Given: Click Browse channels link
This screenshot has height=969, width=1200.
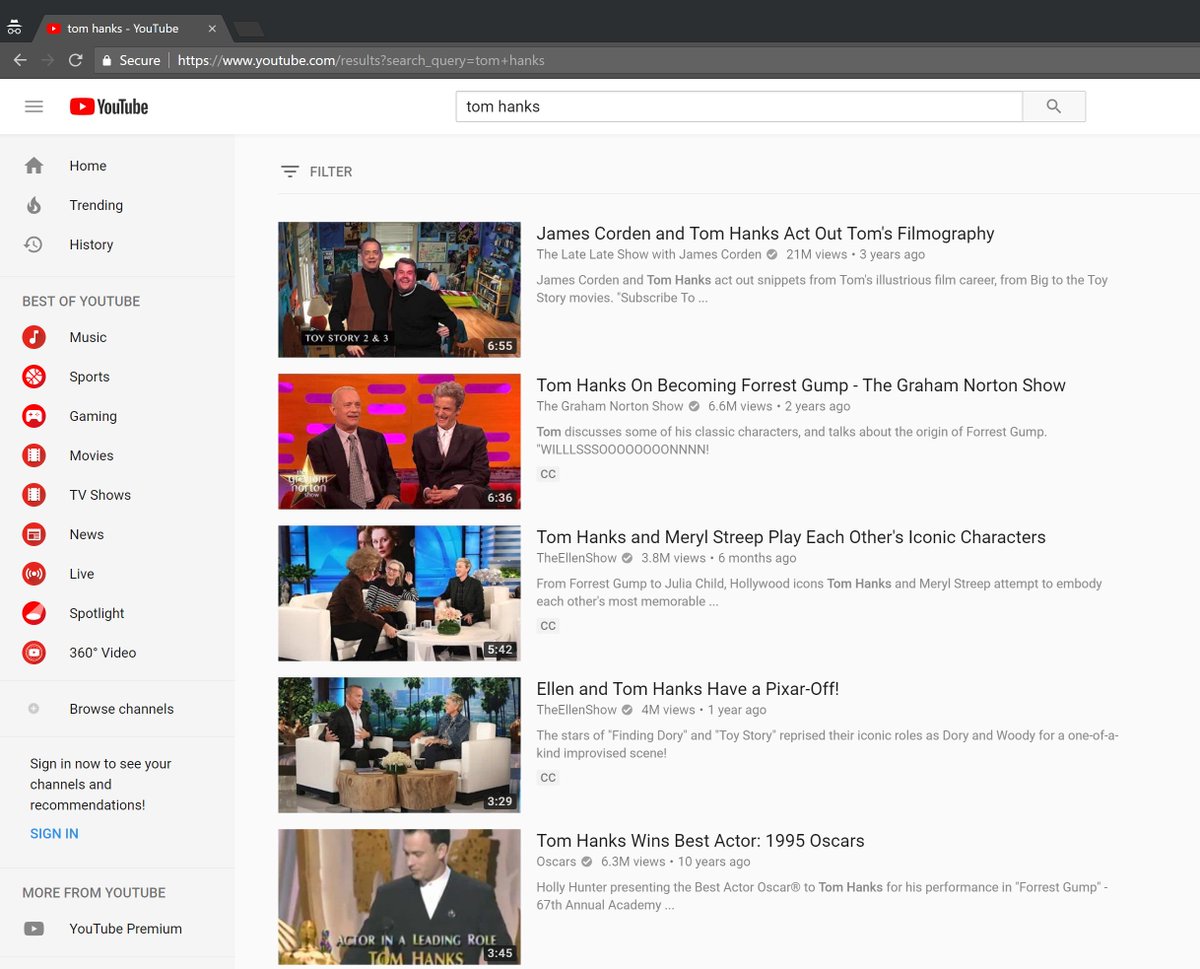Looking at the screenshot, I should coord(121,709).
